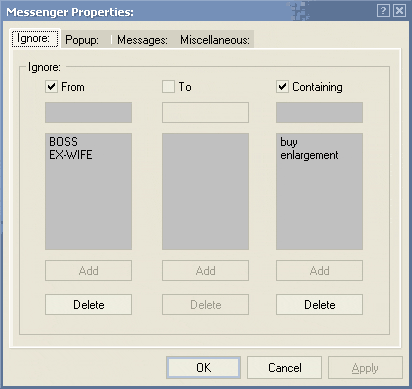
Task: Close the Messenger Properties dialog
Action: (x=399, y=11)
